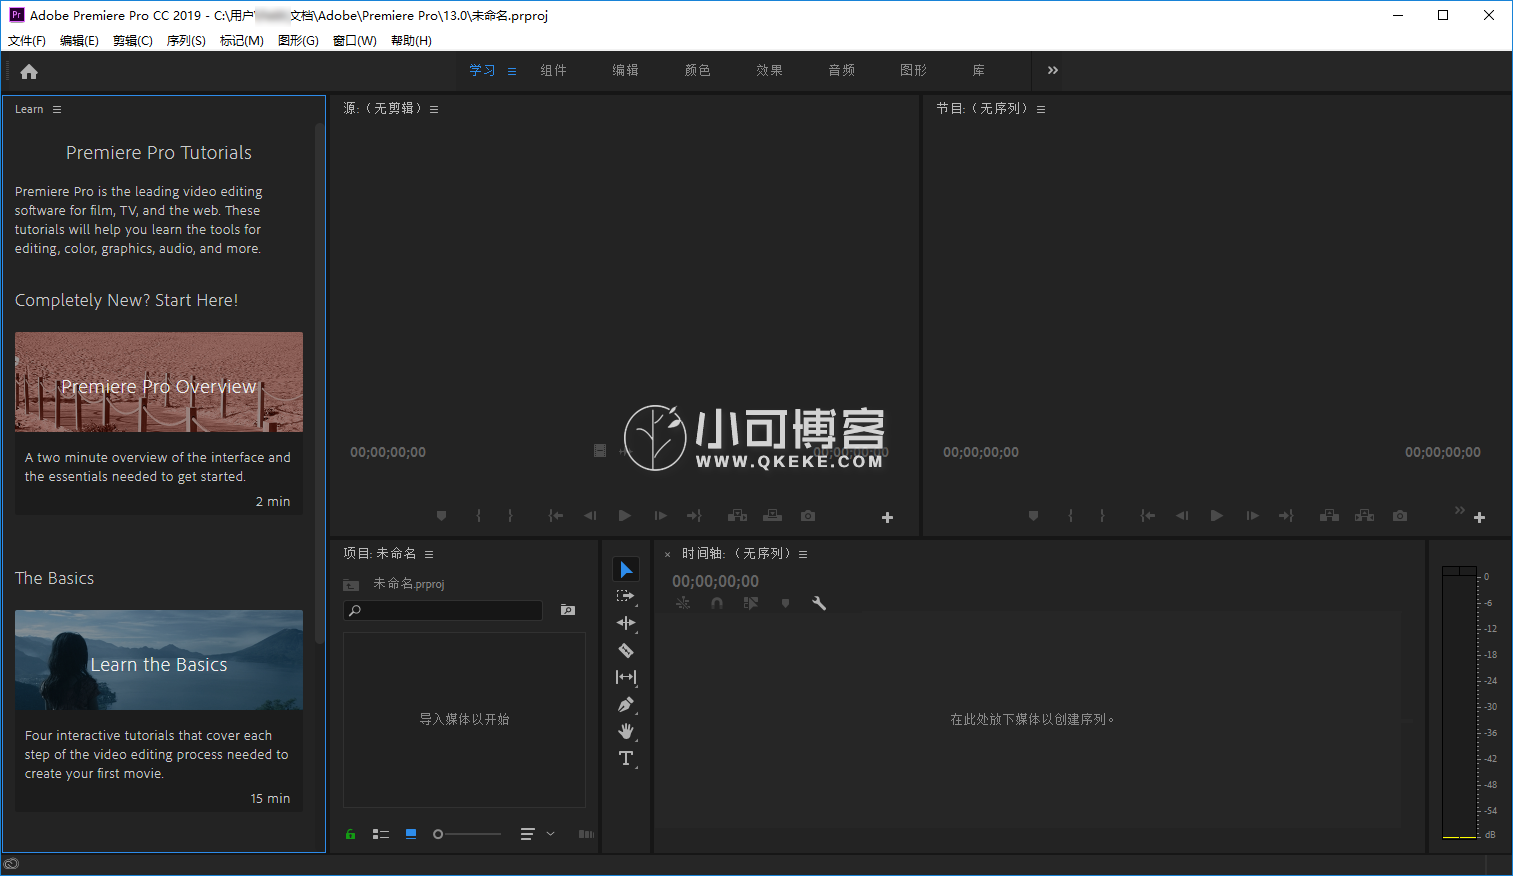Viewport: 1513px width, 876px height.
Task: Show the workspace overflow chevrons
Action: click(x=1053, y=70)
